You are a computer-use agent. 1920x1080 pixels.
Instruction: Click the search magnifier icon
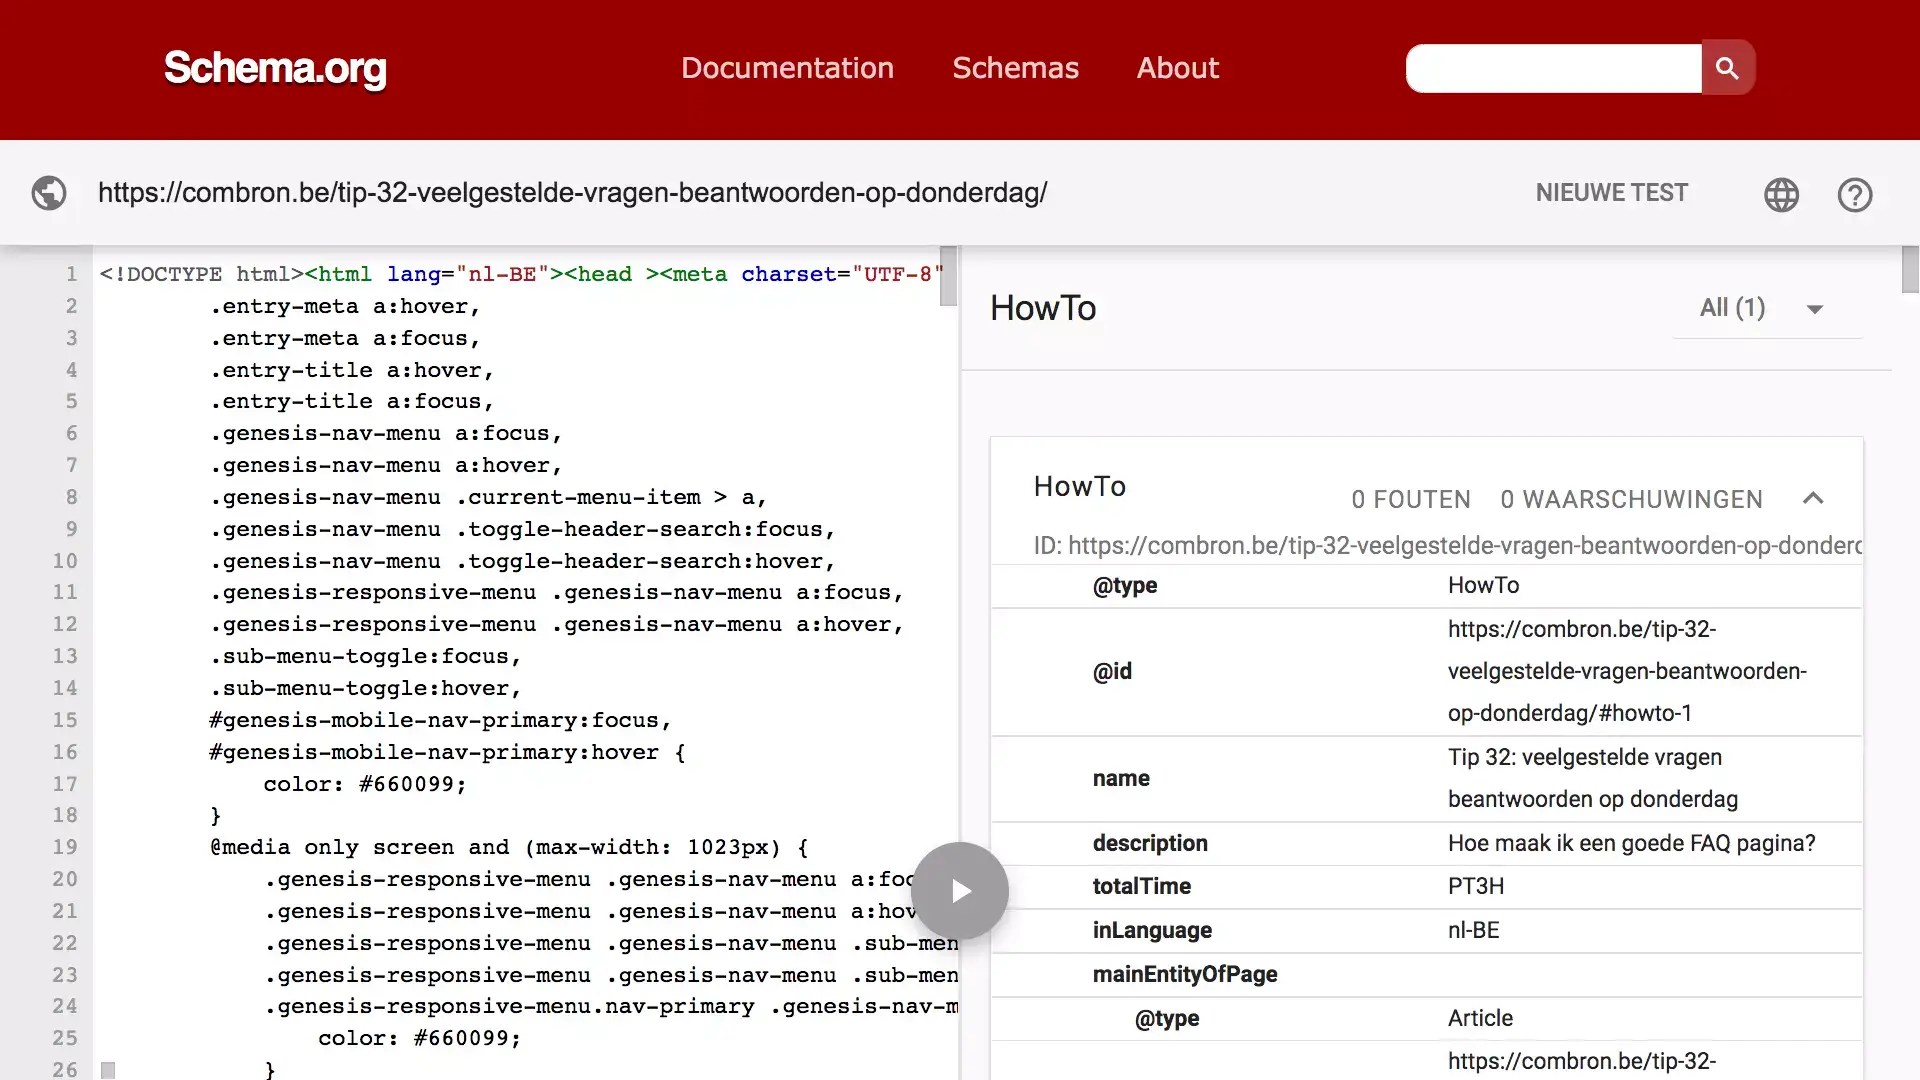pyautogui.click(x=1728, y=67)
